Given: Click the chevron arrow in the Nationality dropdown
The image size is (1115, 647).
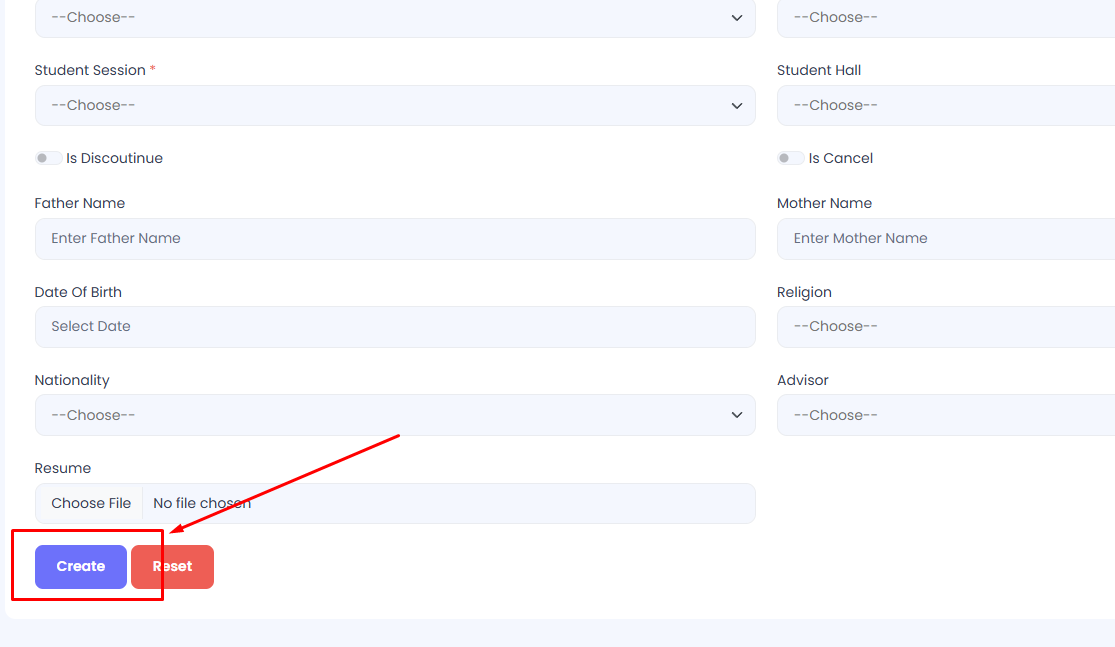Looking at the screenshot, I should pyautogui.click(x=737, y=415).
